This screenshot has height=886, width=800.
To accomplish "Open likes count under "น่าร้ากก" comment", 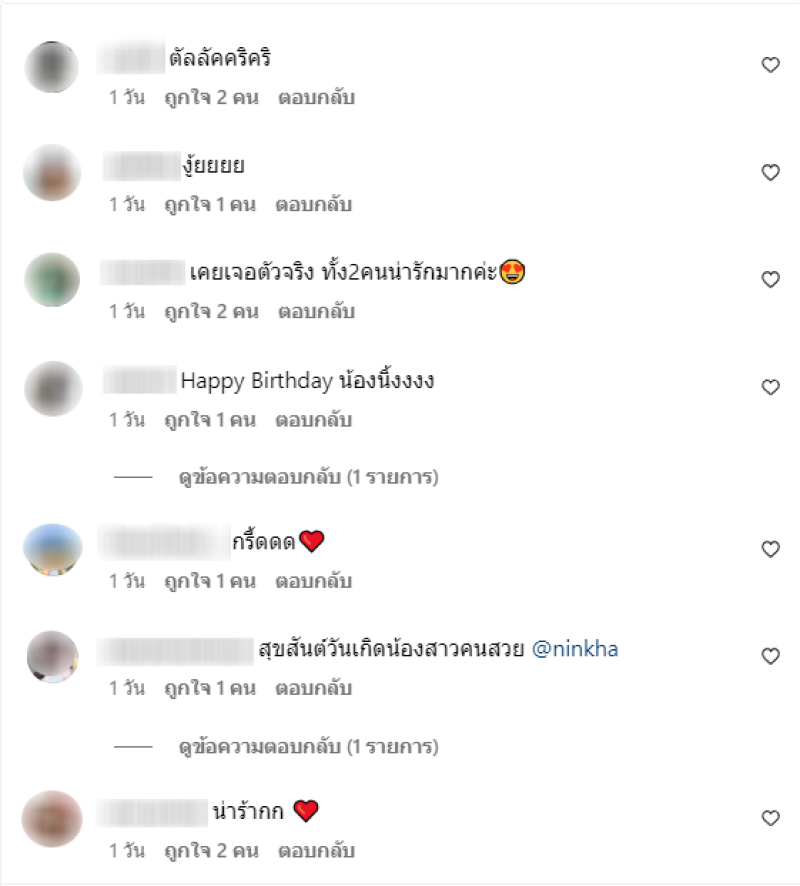I will (x=211, y=851).
